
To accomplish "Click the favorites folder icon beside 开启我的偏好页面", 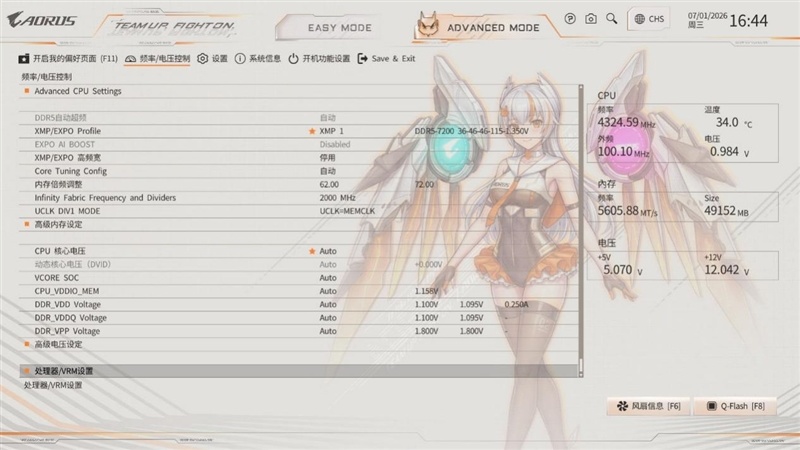I will (x=23, y=59).
